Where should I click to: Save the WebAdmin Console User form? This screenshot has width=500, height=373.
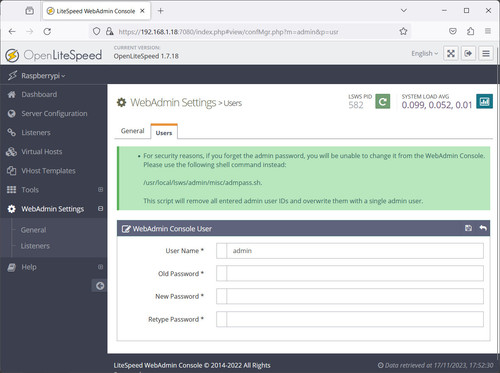point(468,228)
